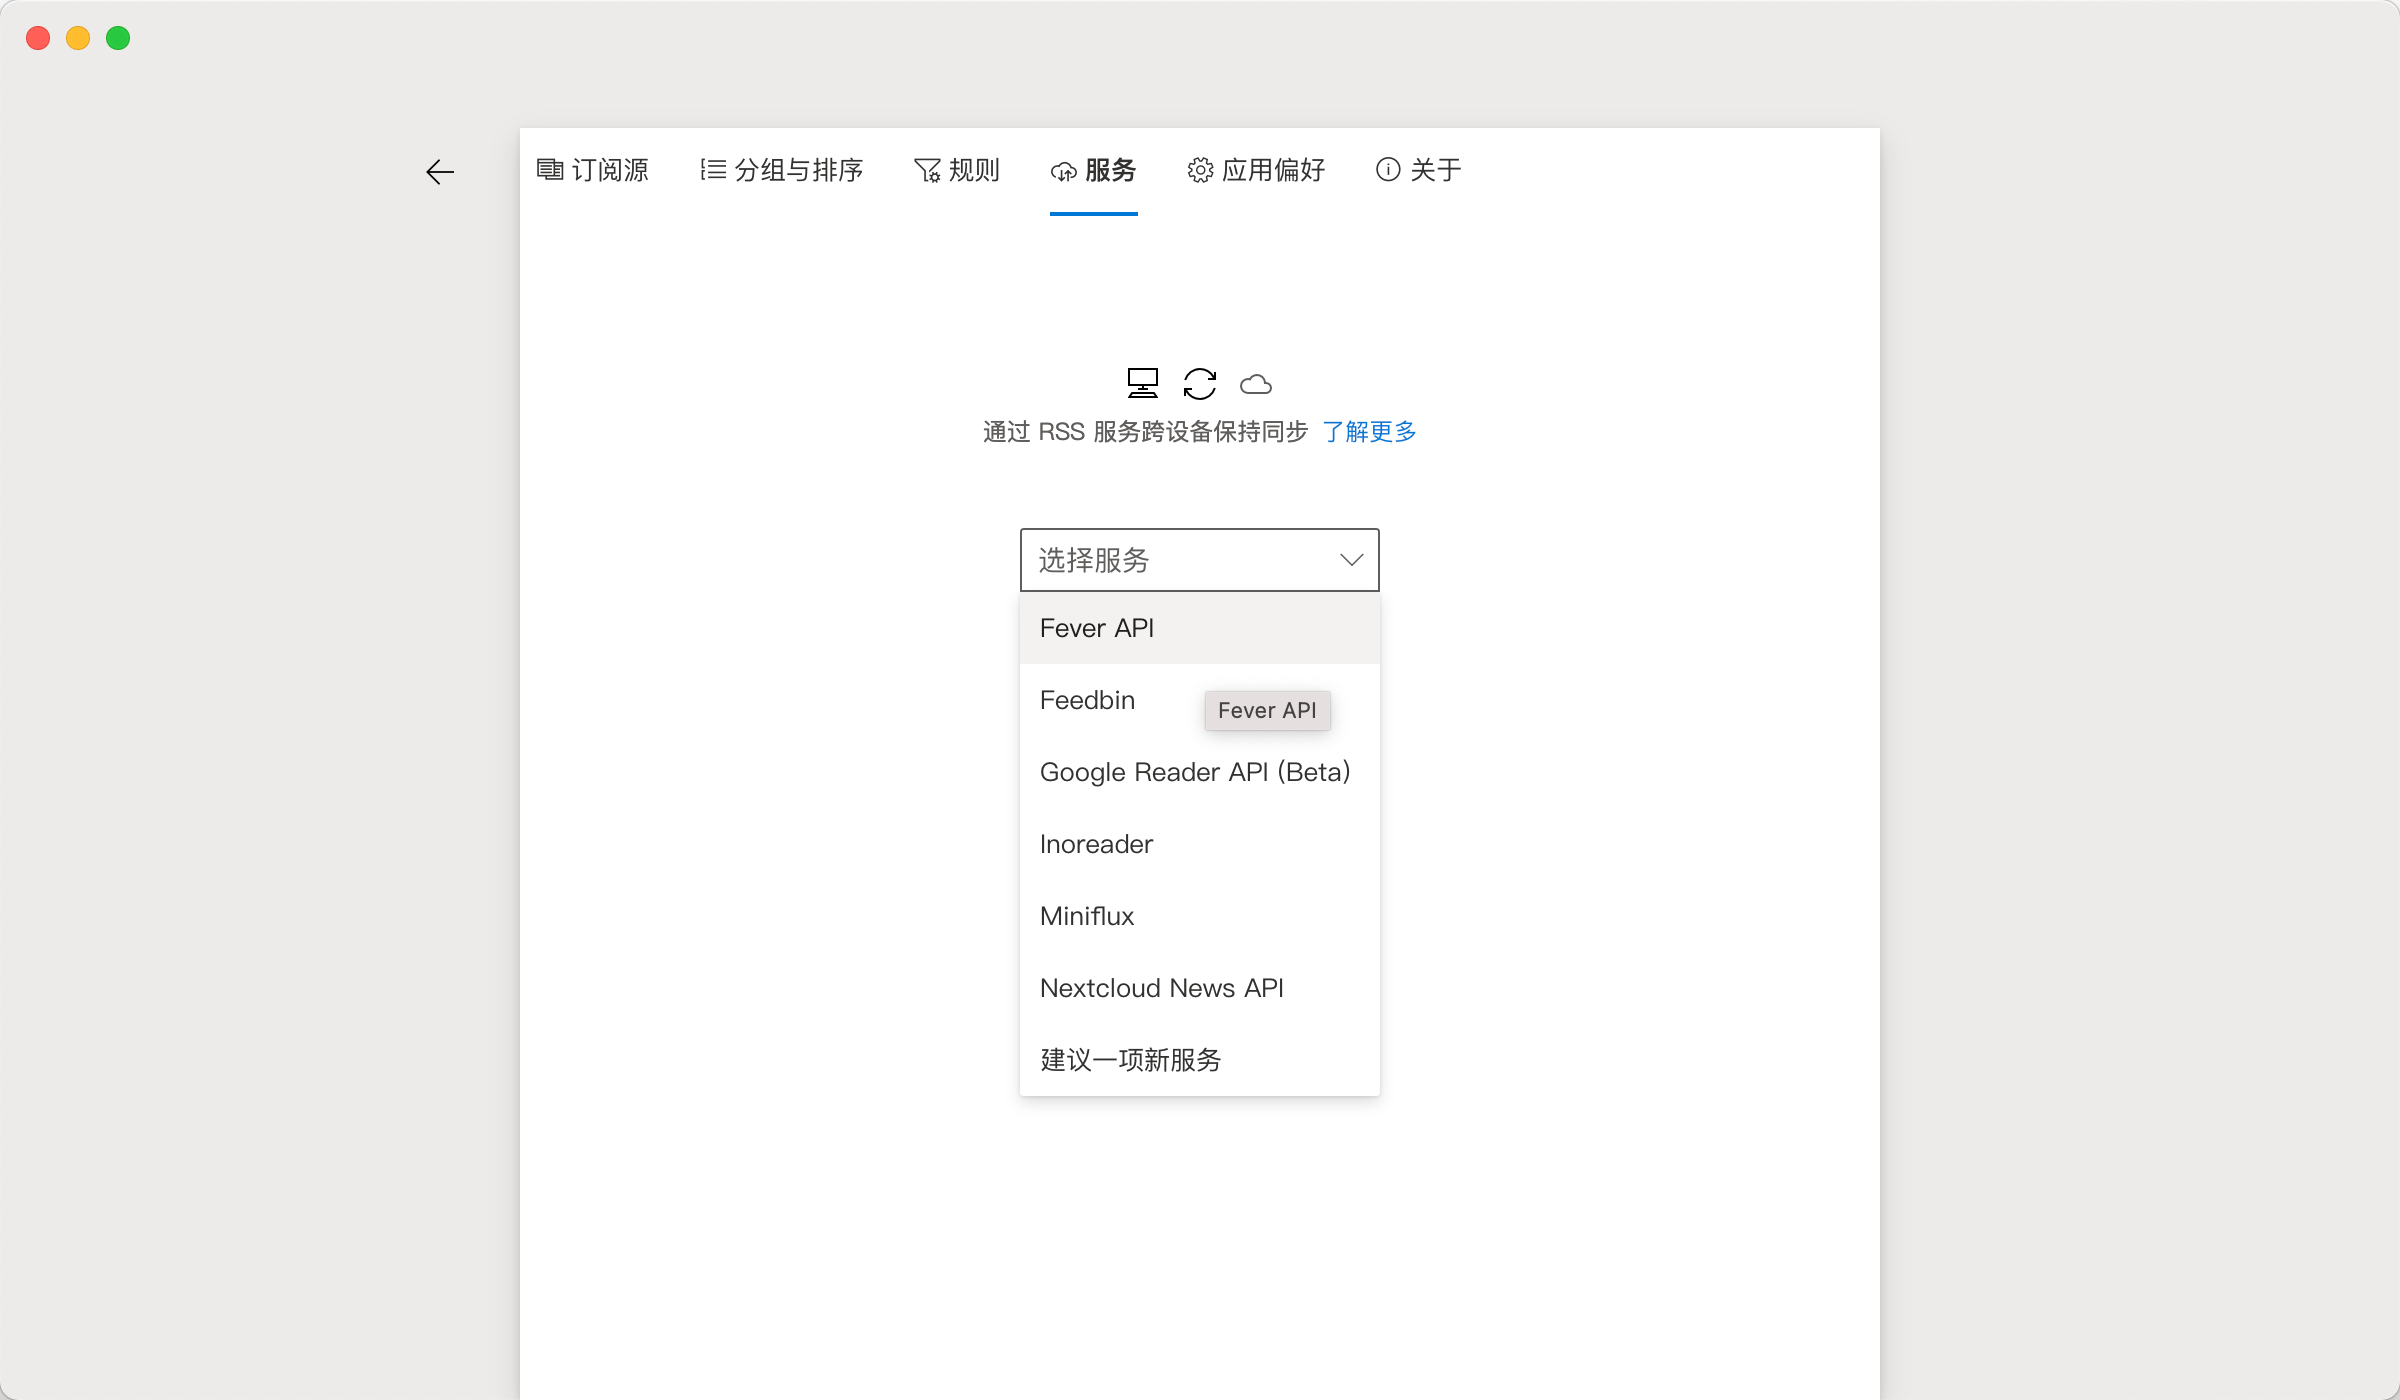2400x1400 pixels.
Task: Open the 关于 about tab
Action: coord(1419,170)
